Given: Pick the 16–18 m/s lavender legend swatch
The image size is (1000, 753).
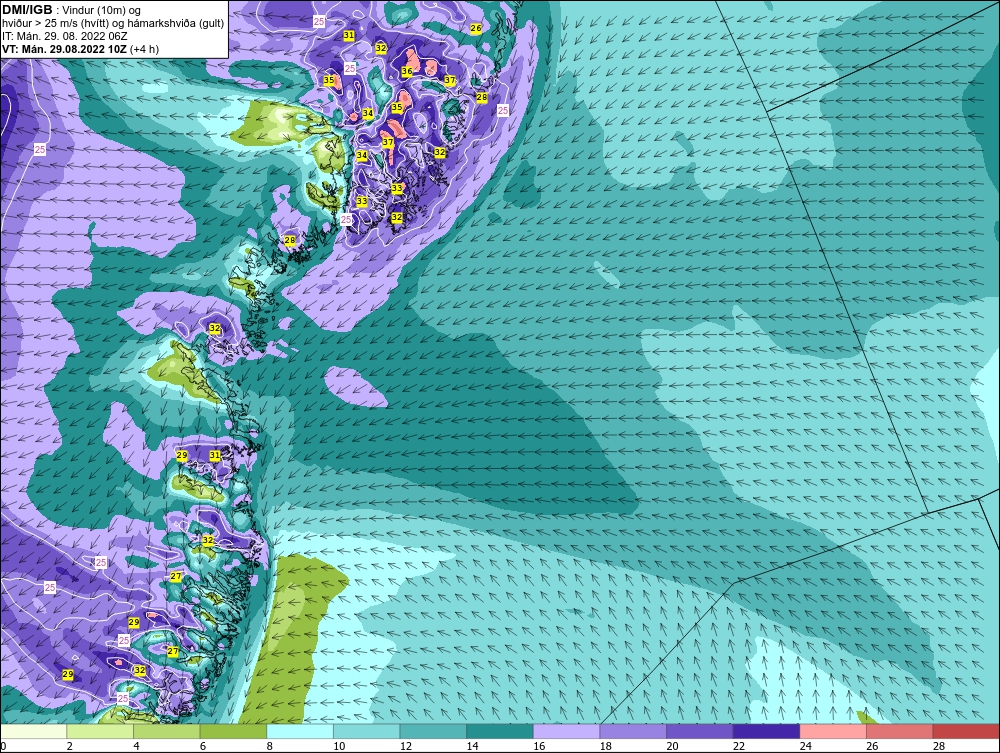Looking at the screenshot, I should pyautogui.click(x=566, y=731).
